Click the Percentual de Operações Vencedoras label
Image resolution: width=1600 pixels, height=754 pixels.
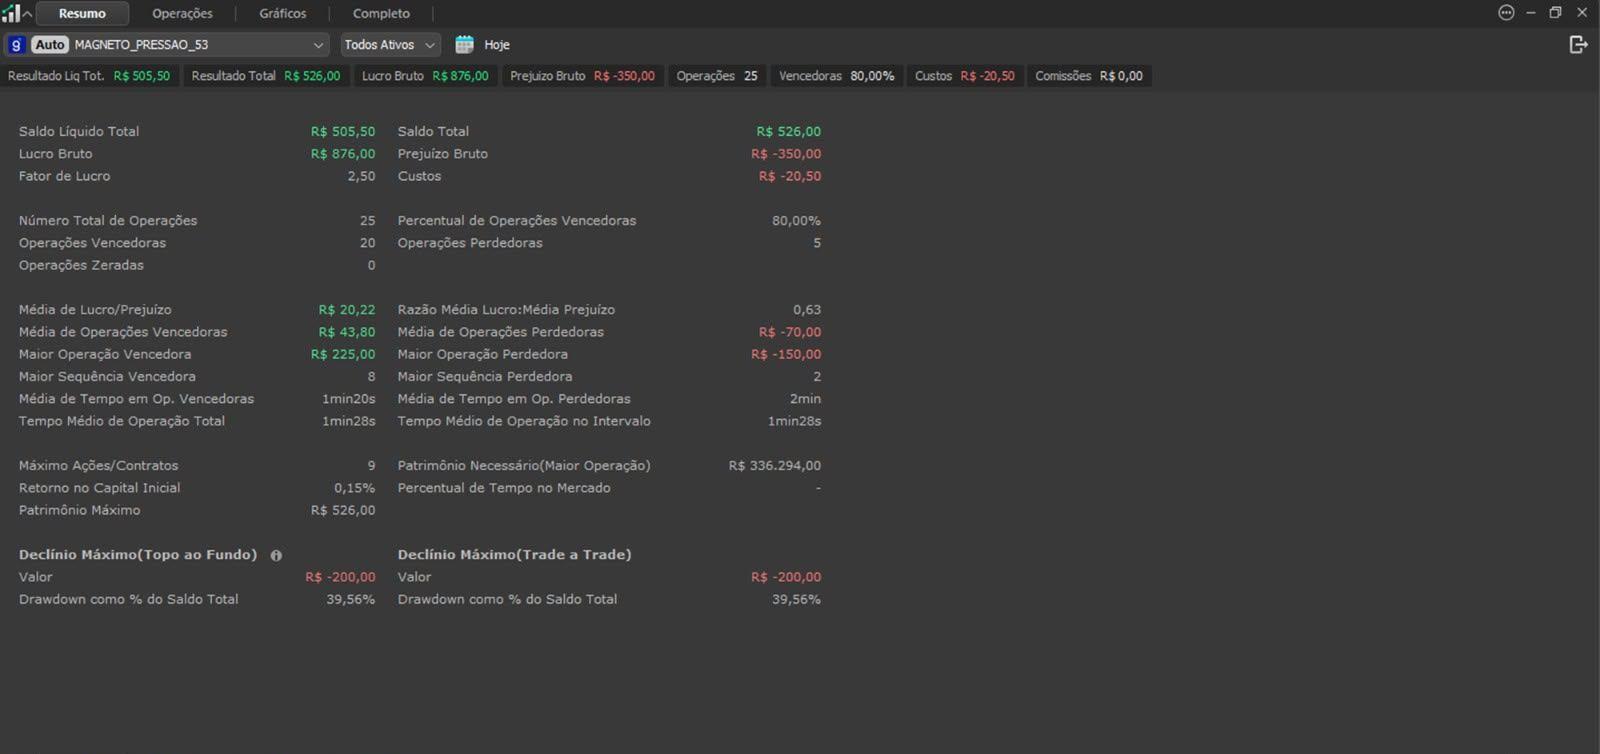(x=517, y=220)
